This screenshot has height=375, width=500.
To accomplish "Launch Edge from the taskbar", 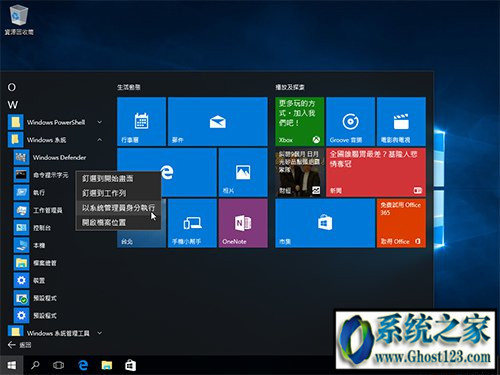I will (83, 365).
